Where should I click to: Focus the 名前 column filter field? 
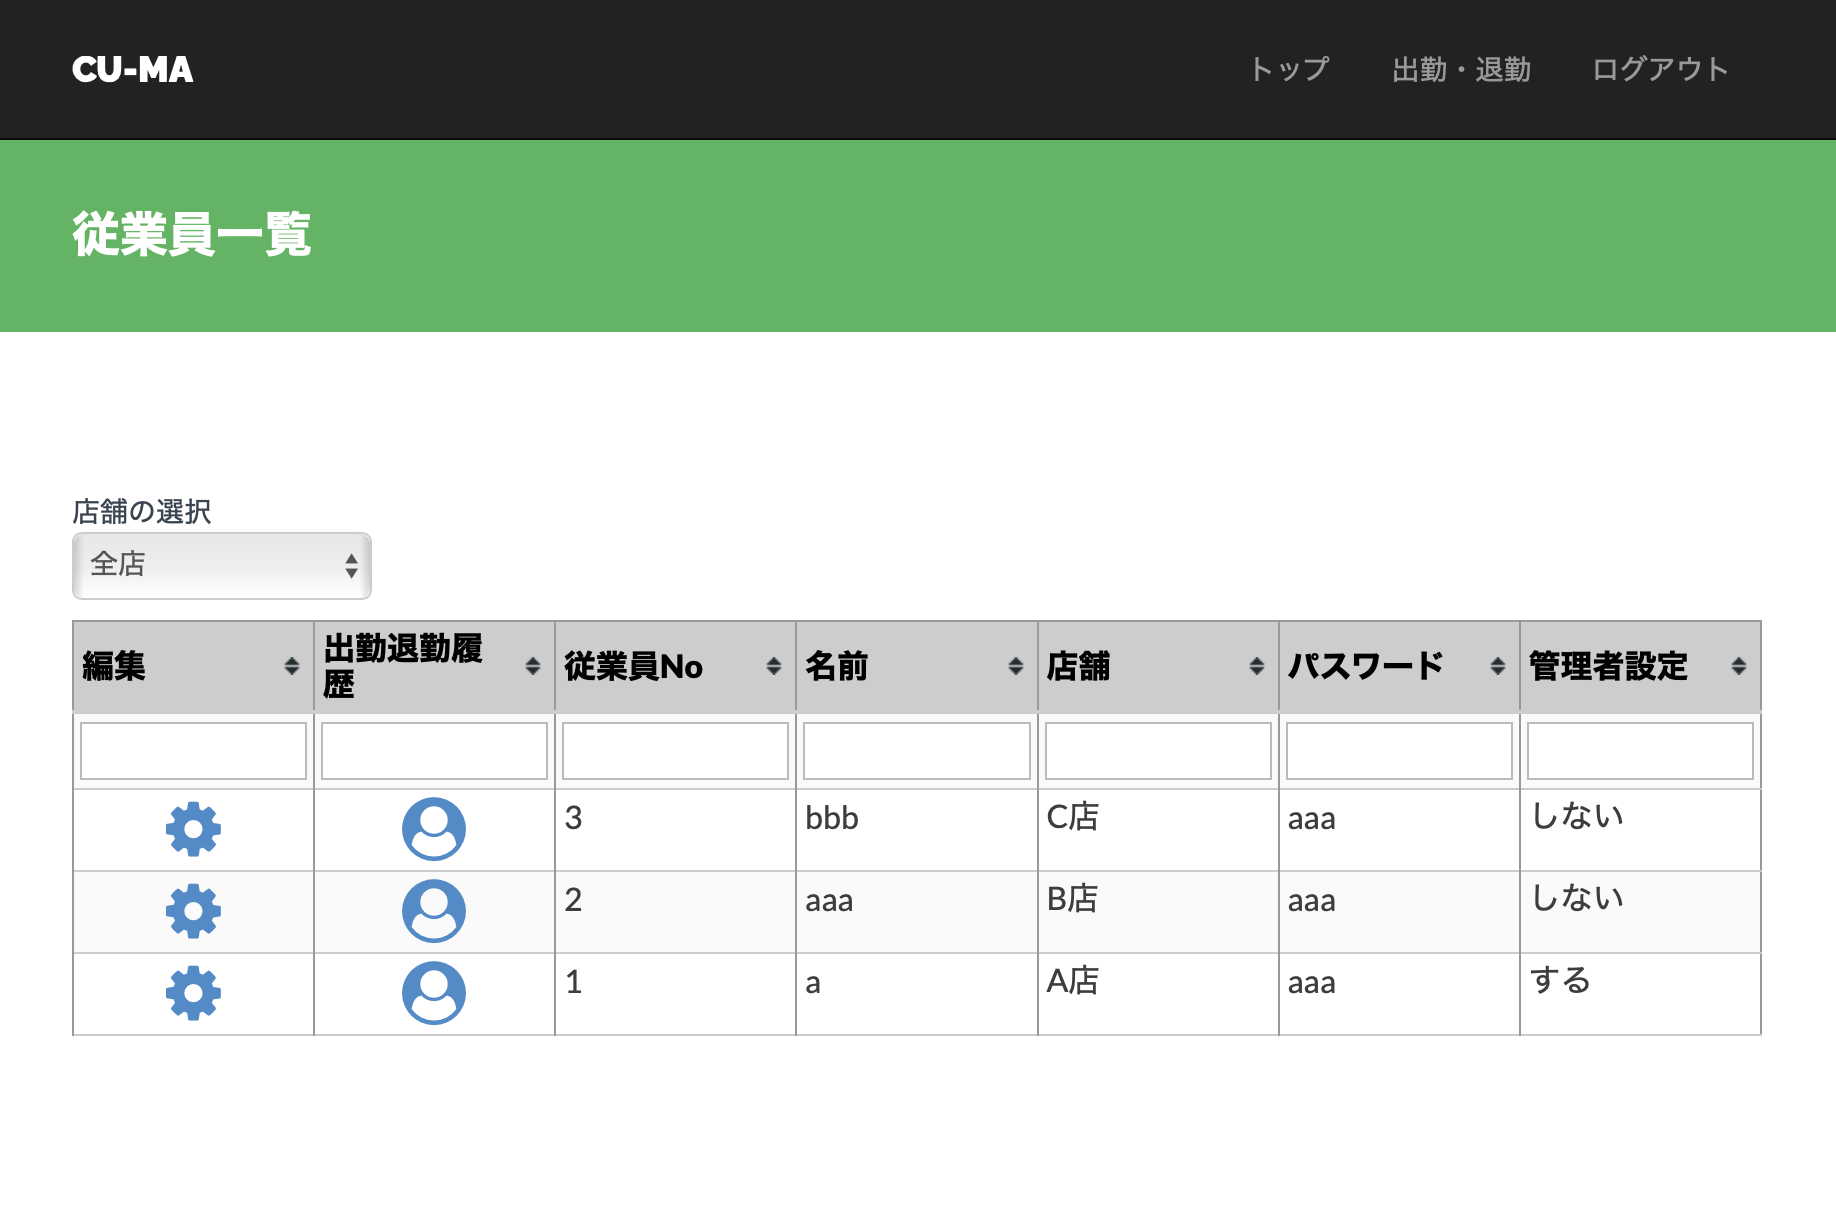[916, 751]
